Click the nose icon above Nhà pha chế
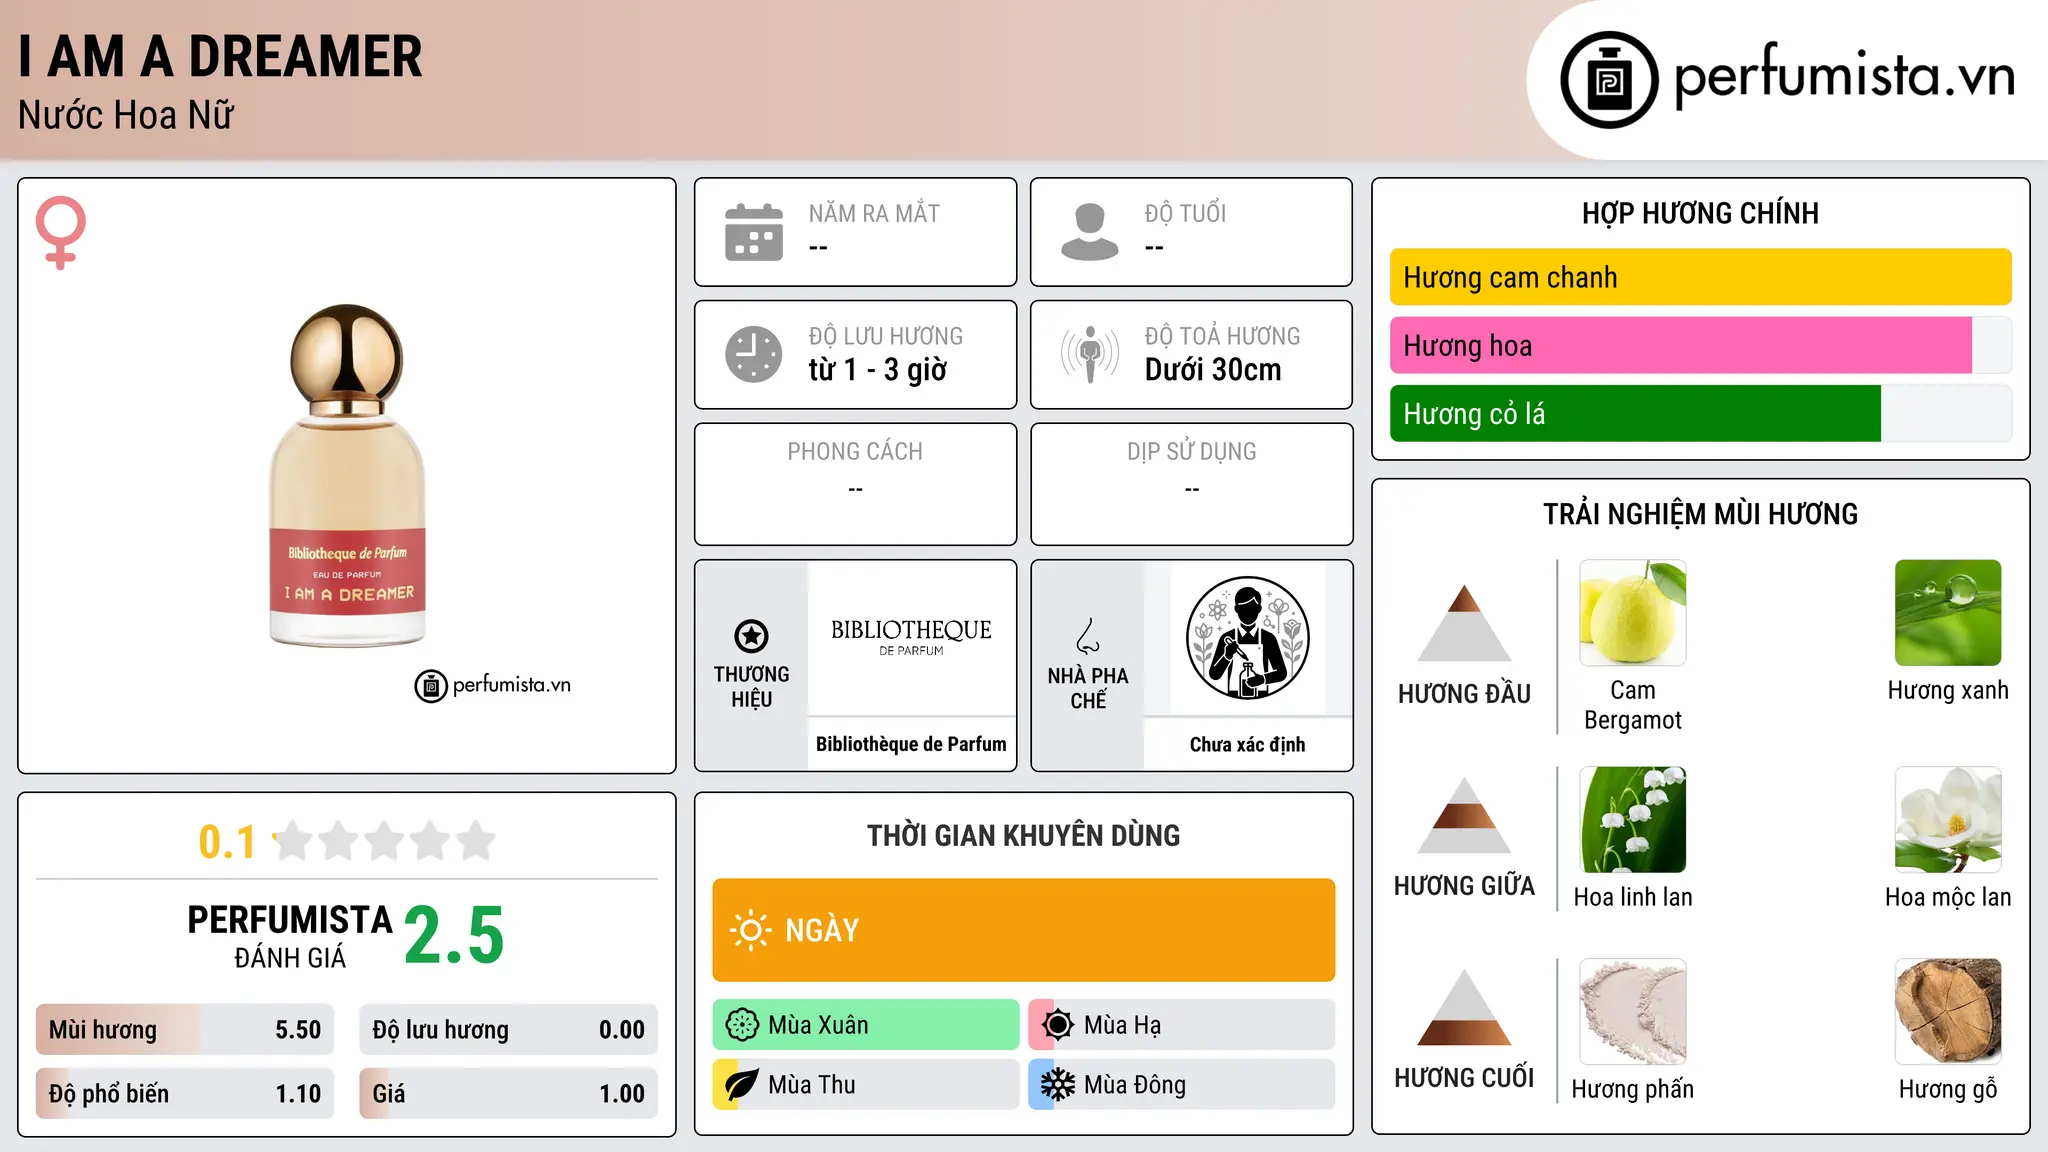The width and height of the screenshot is (2048, 1152). [1088, 636]
